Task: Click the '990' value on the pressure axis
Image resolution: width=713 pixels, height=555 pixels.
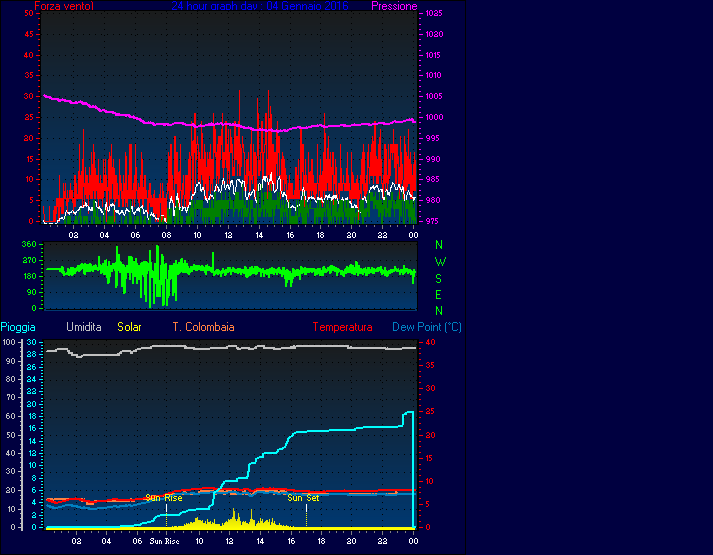Action: coord(432,159)
